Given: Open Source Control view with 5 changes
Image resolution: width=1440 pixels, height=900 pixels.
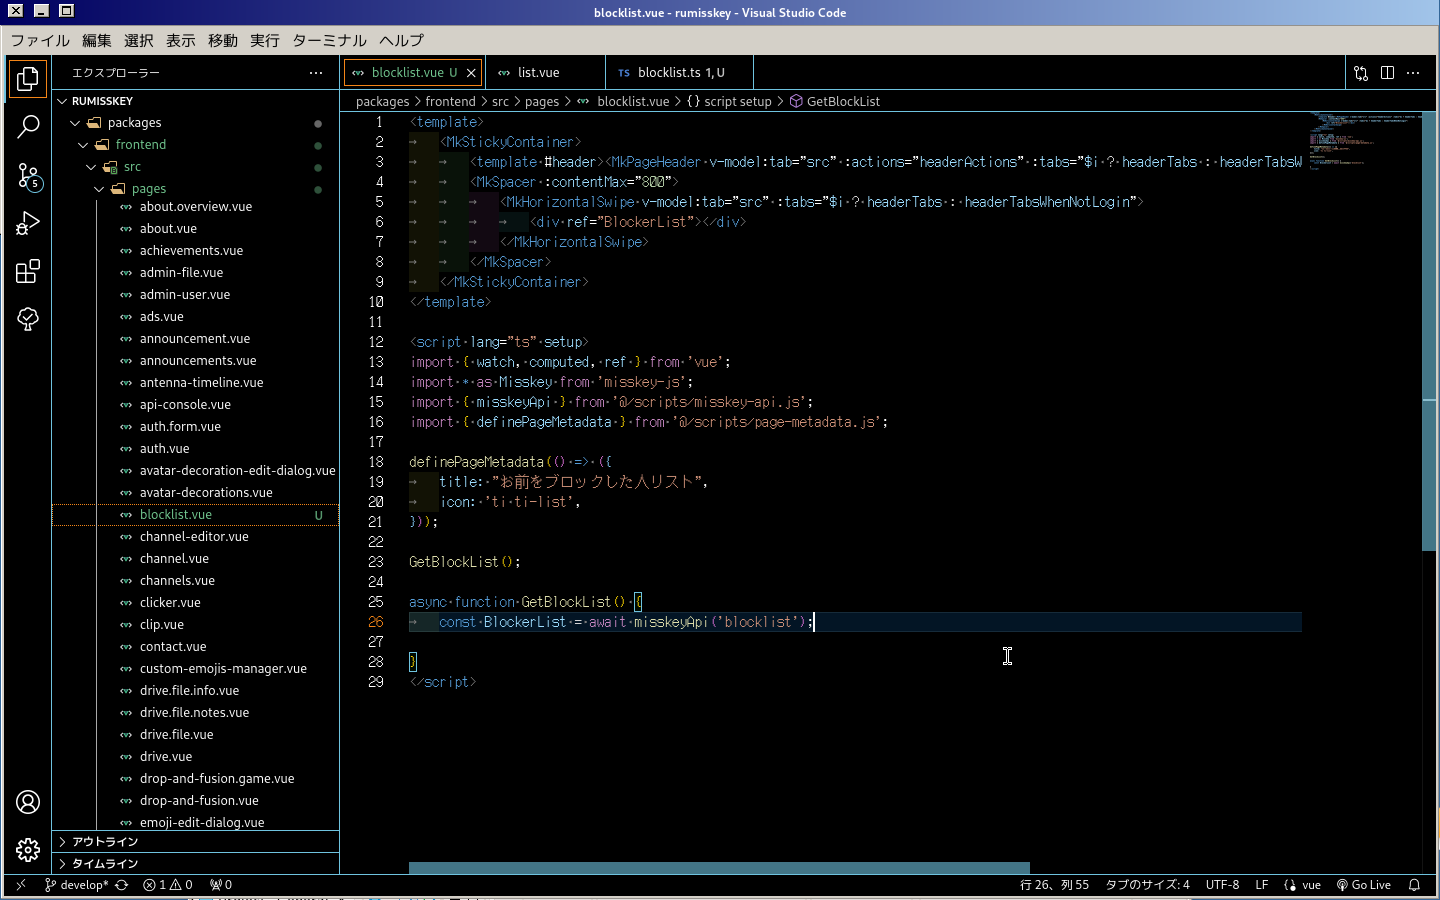Looking at the screenshot, I should (x=28, y=176).
